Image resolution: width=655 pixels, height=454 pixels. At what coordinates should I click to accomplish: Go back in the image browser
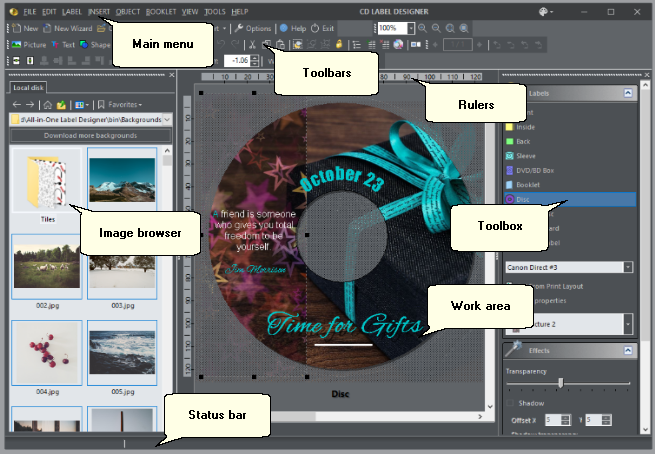(16, 104)
